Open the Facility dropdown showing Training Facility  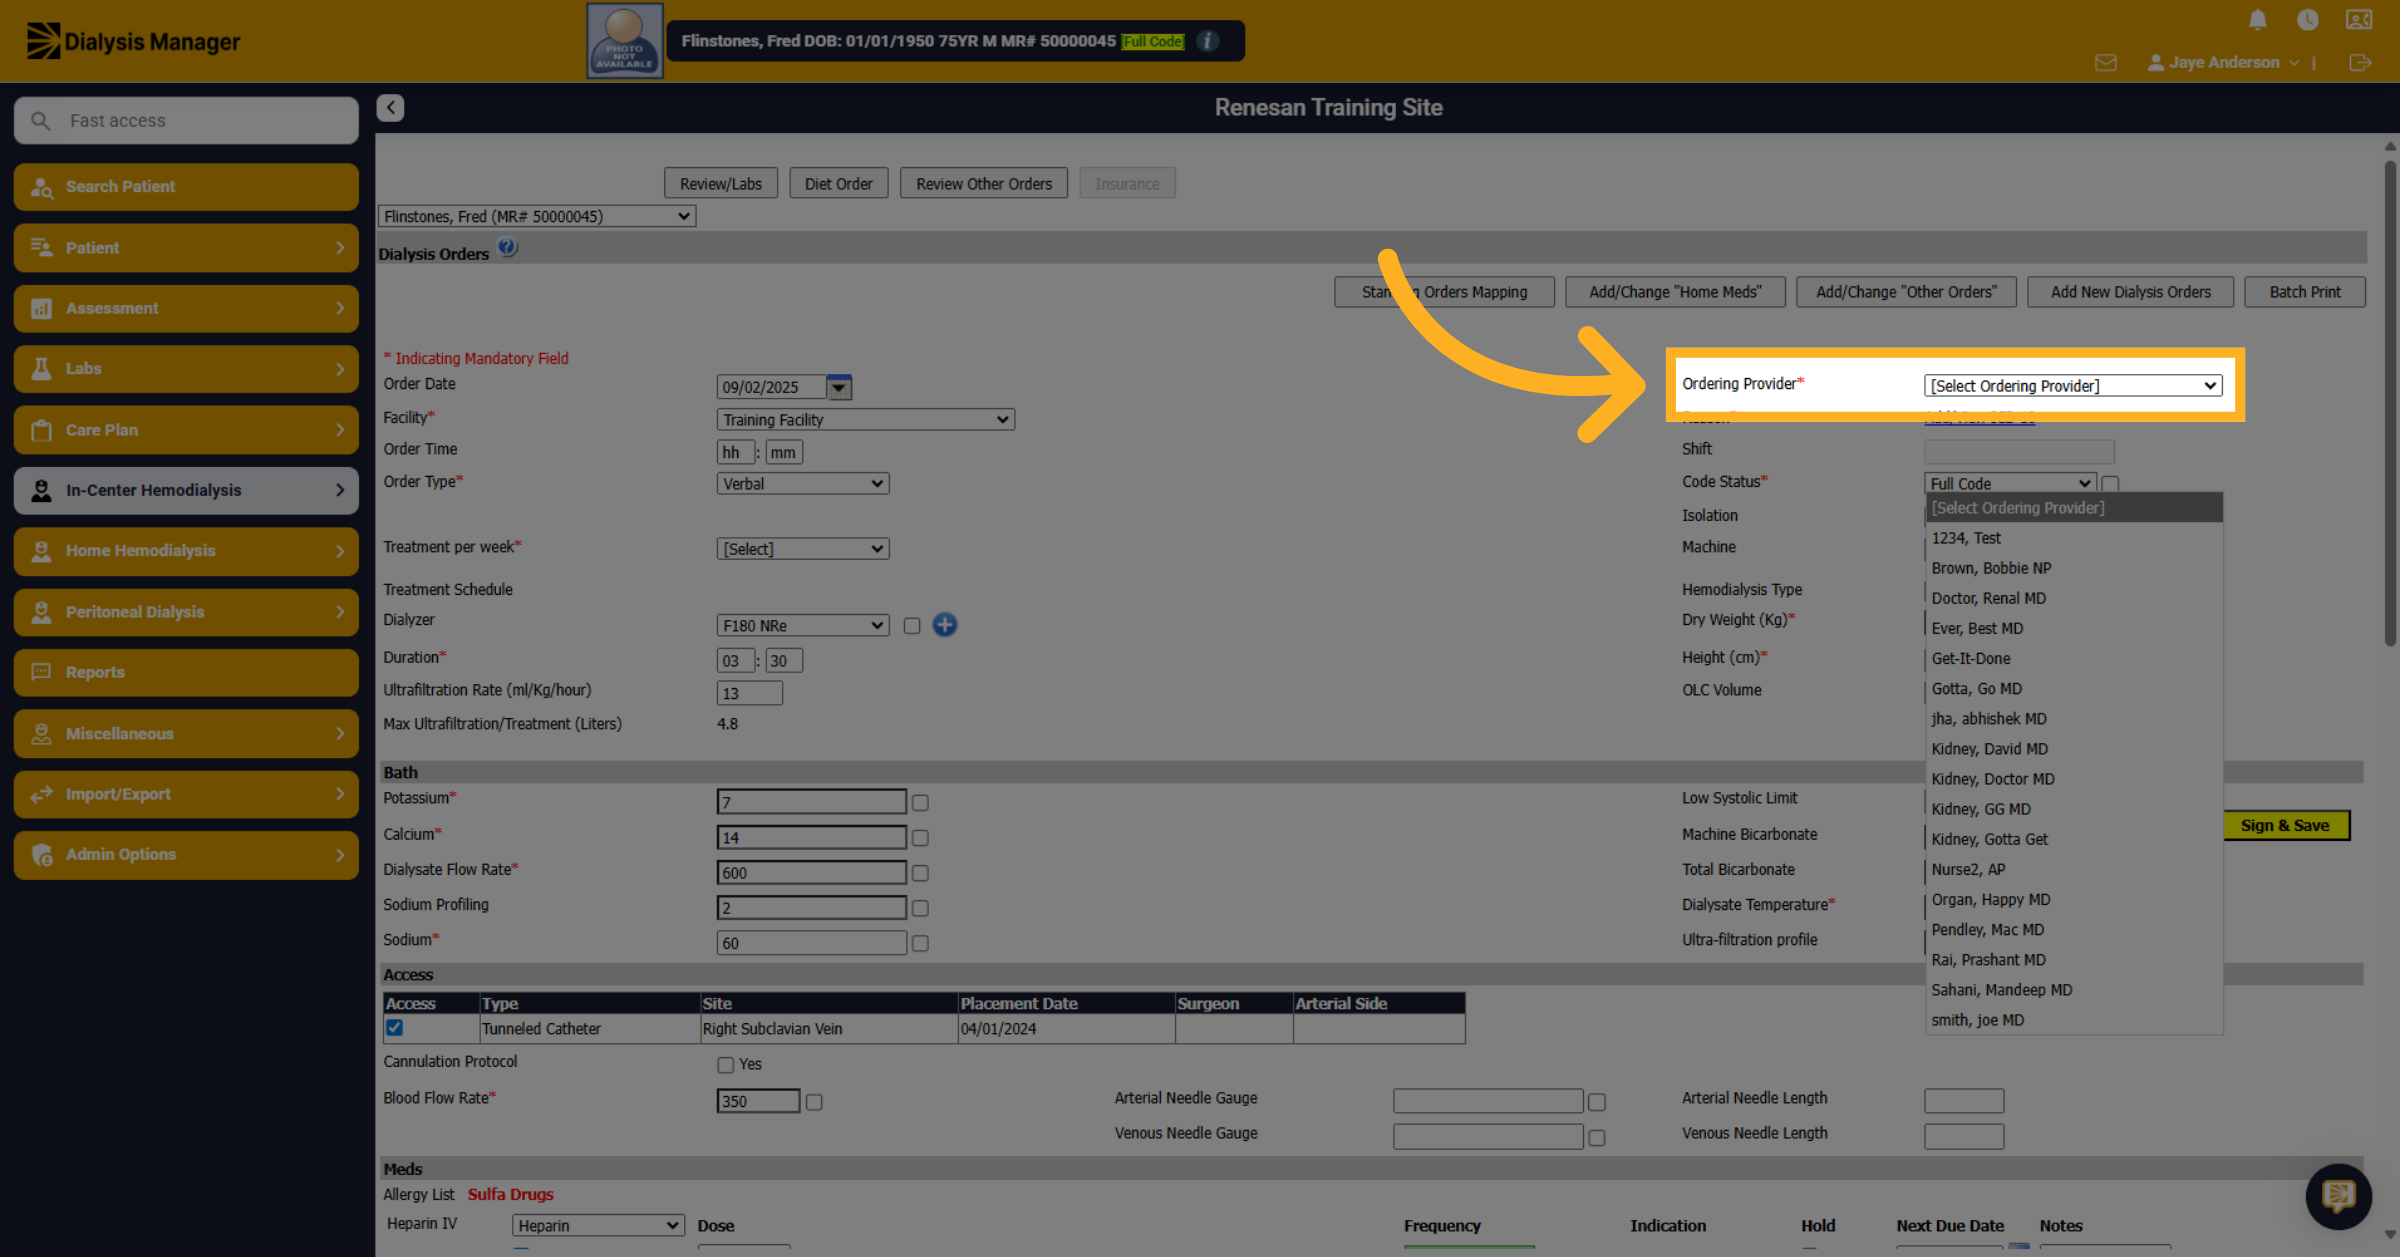[865, 420]
